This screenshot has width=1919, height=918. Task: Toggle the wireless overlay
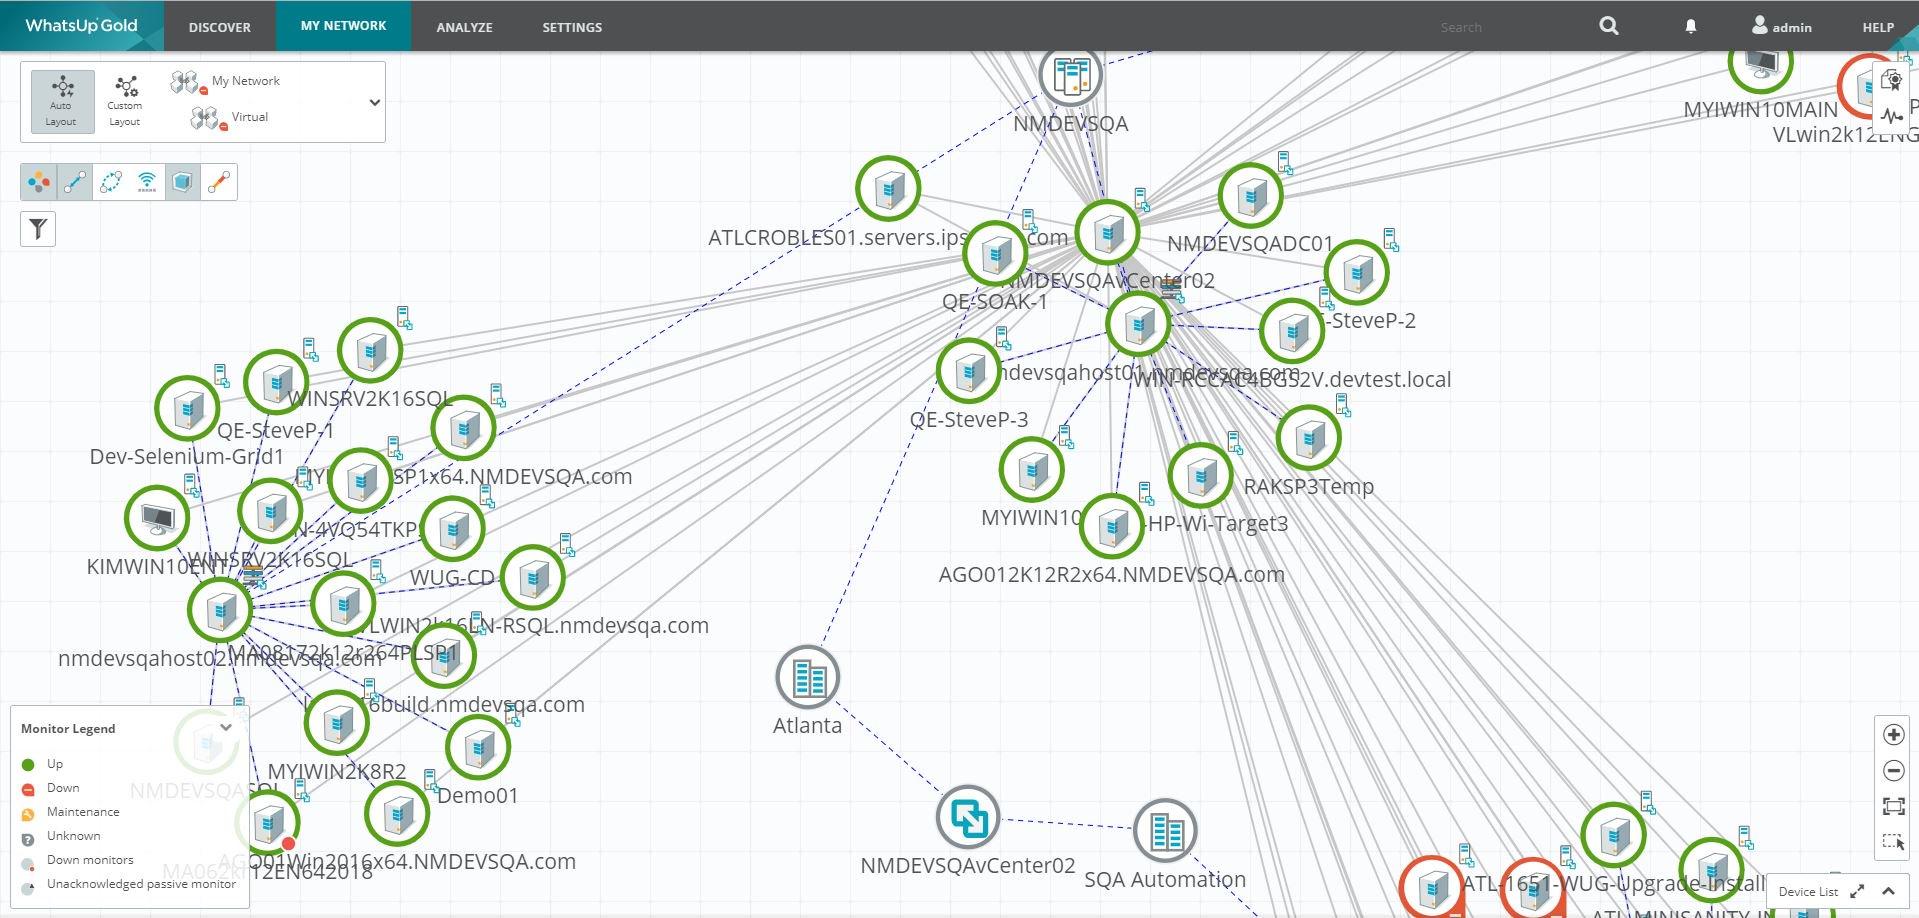(147, 182)
